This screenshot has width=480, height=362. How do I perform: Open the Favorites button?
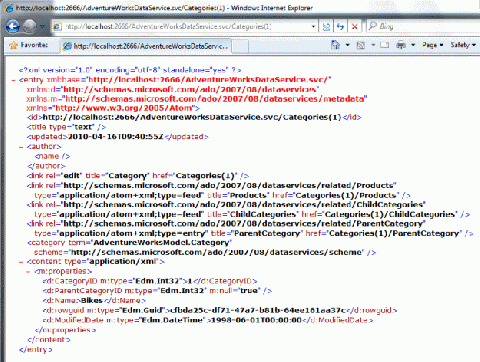pyautogui.click(x=29, y=45)
